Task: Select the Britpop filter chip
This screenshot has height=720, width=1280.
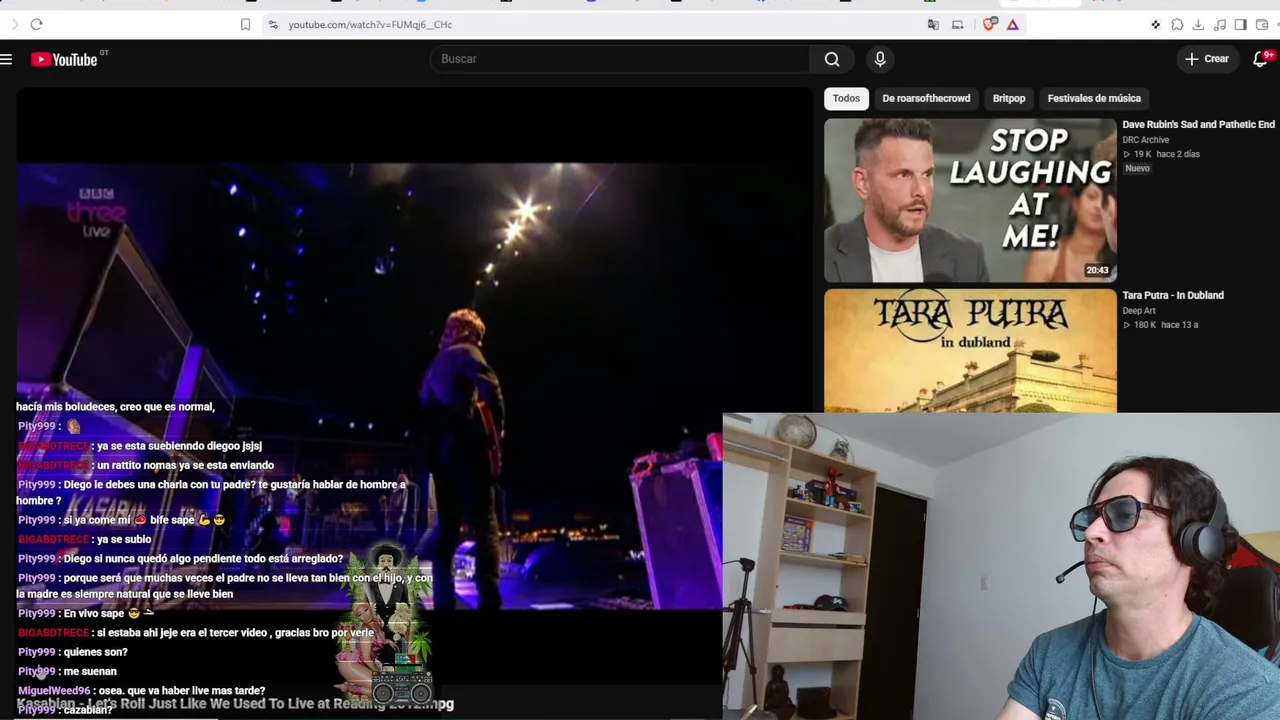Action: click(x=1009, y=98)
